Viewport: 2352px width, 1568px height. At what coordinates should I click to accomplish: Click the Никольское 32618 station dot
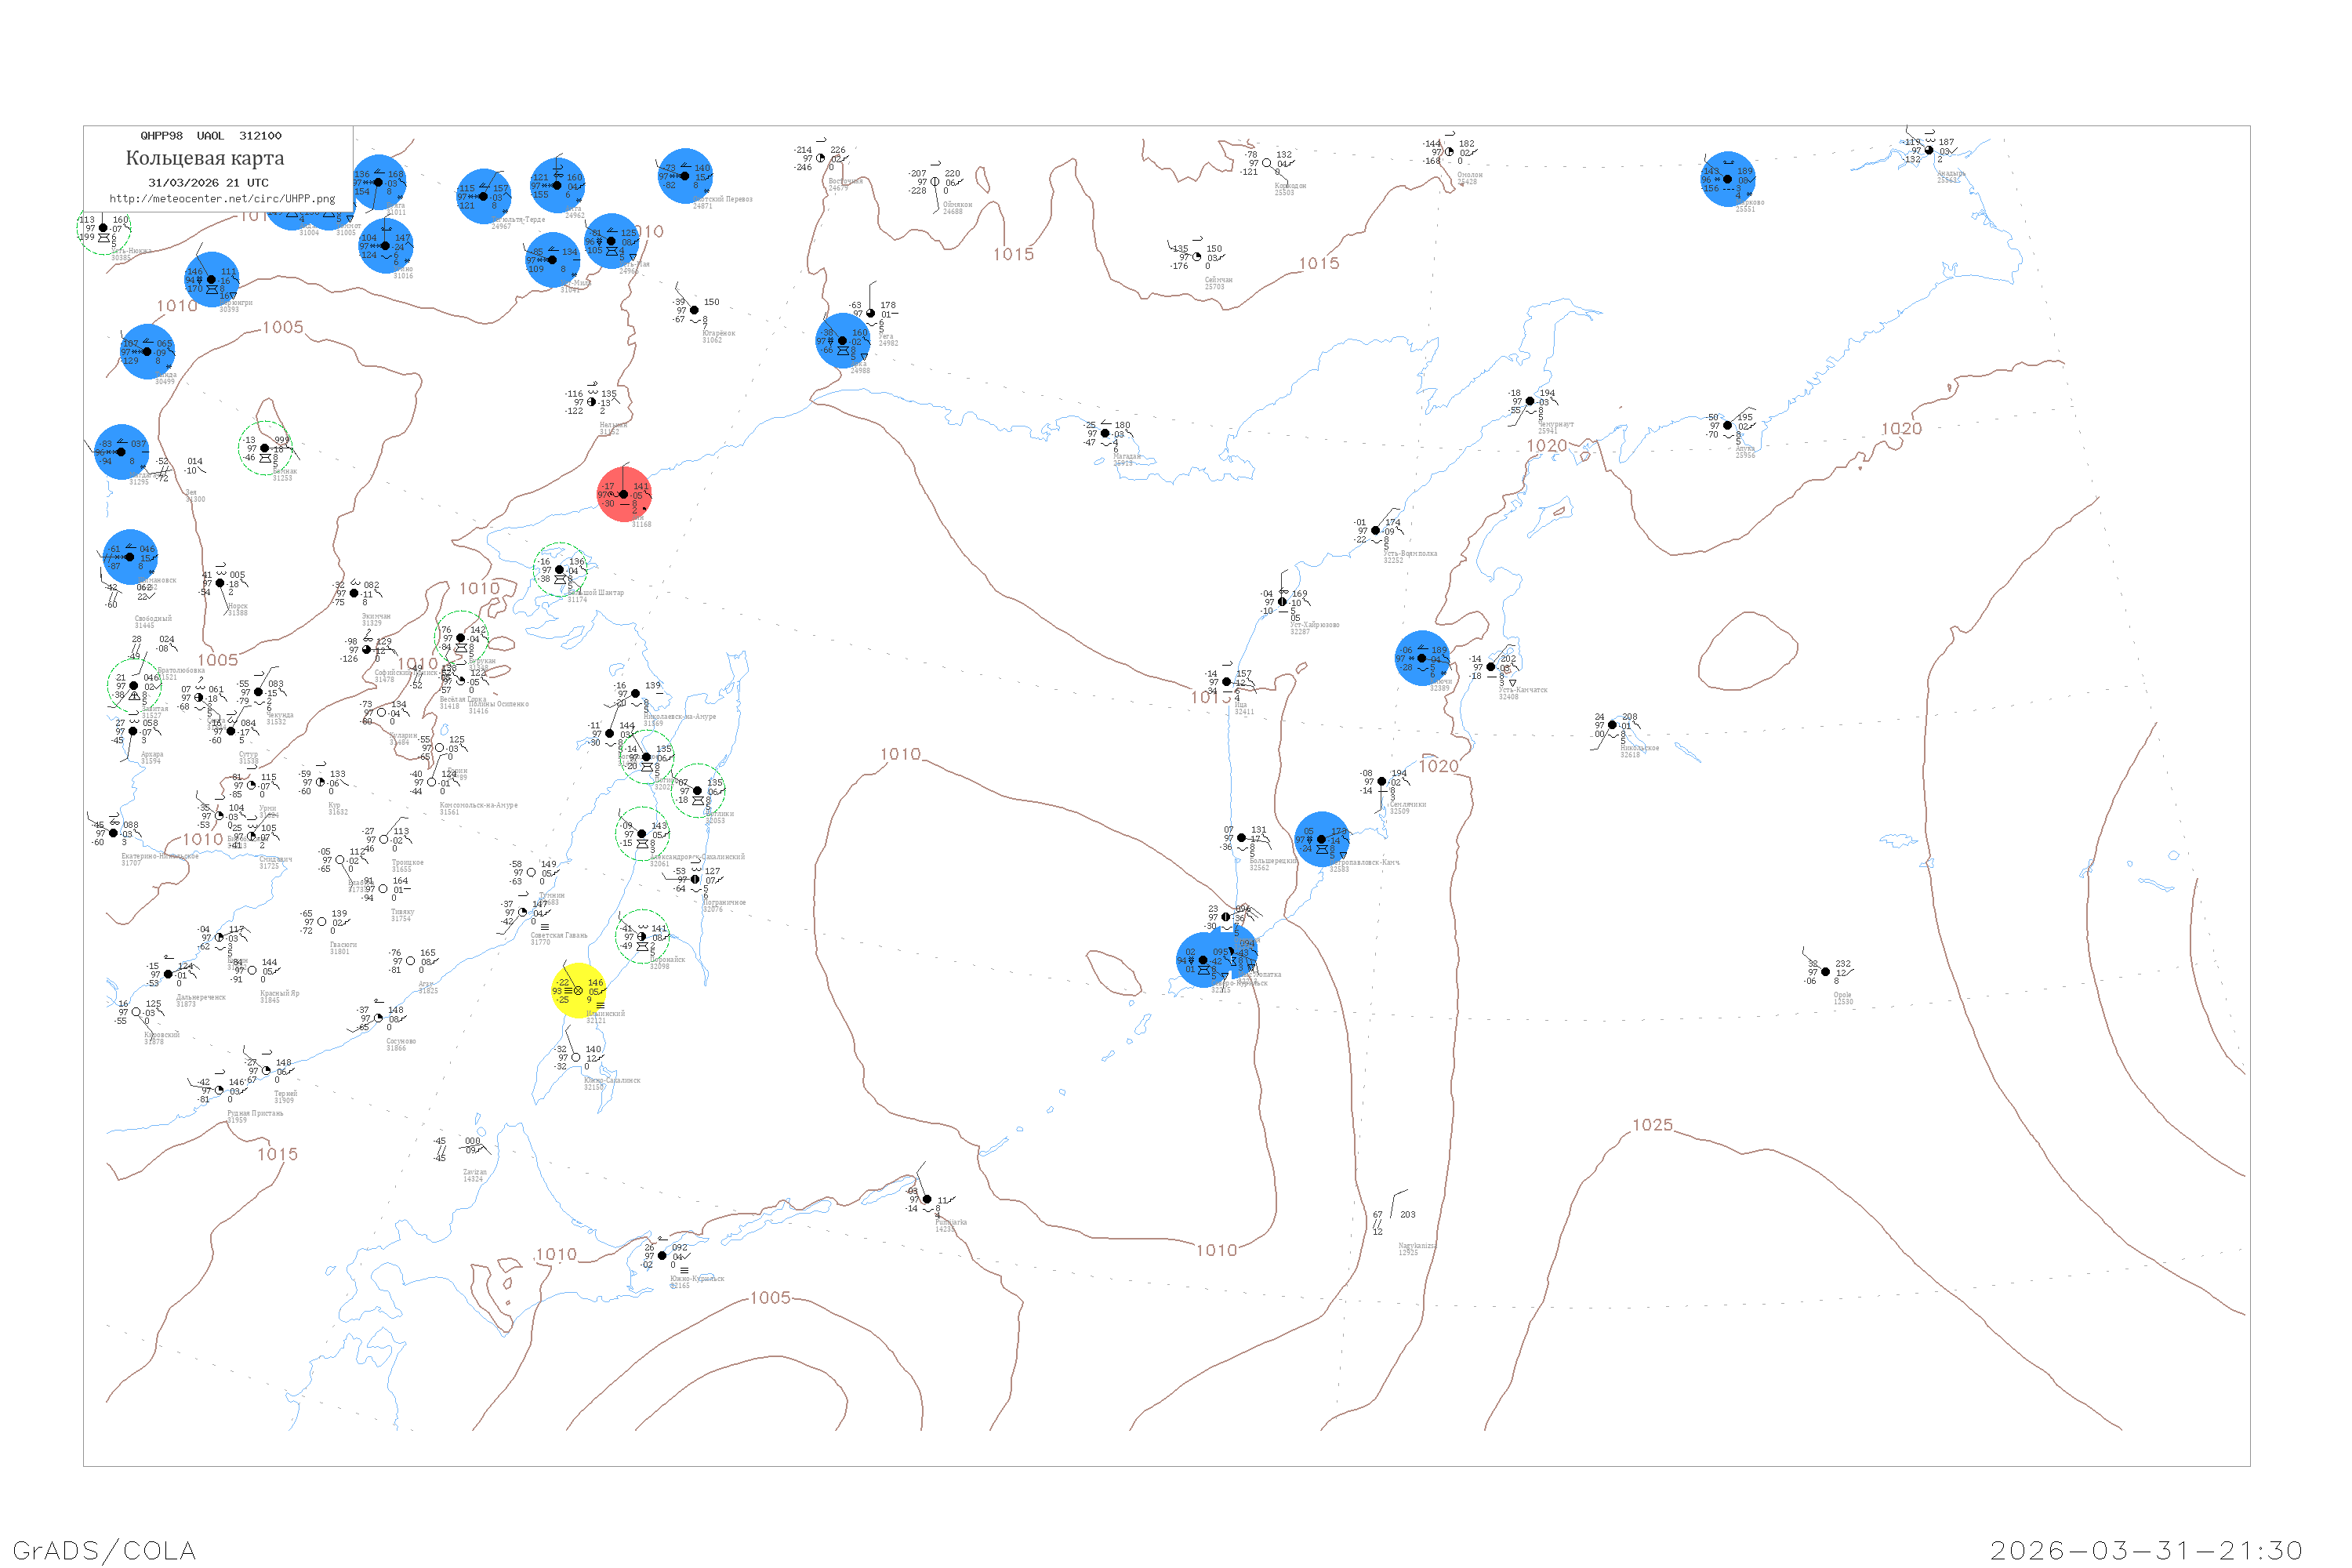pos(1612,725)
